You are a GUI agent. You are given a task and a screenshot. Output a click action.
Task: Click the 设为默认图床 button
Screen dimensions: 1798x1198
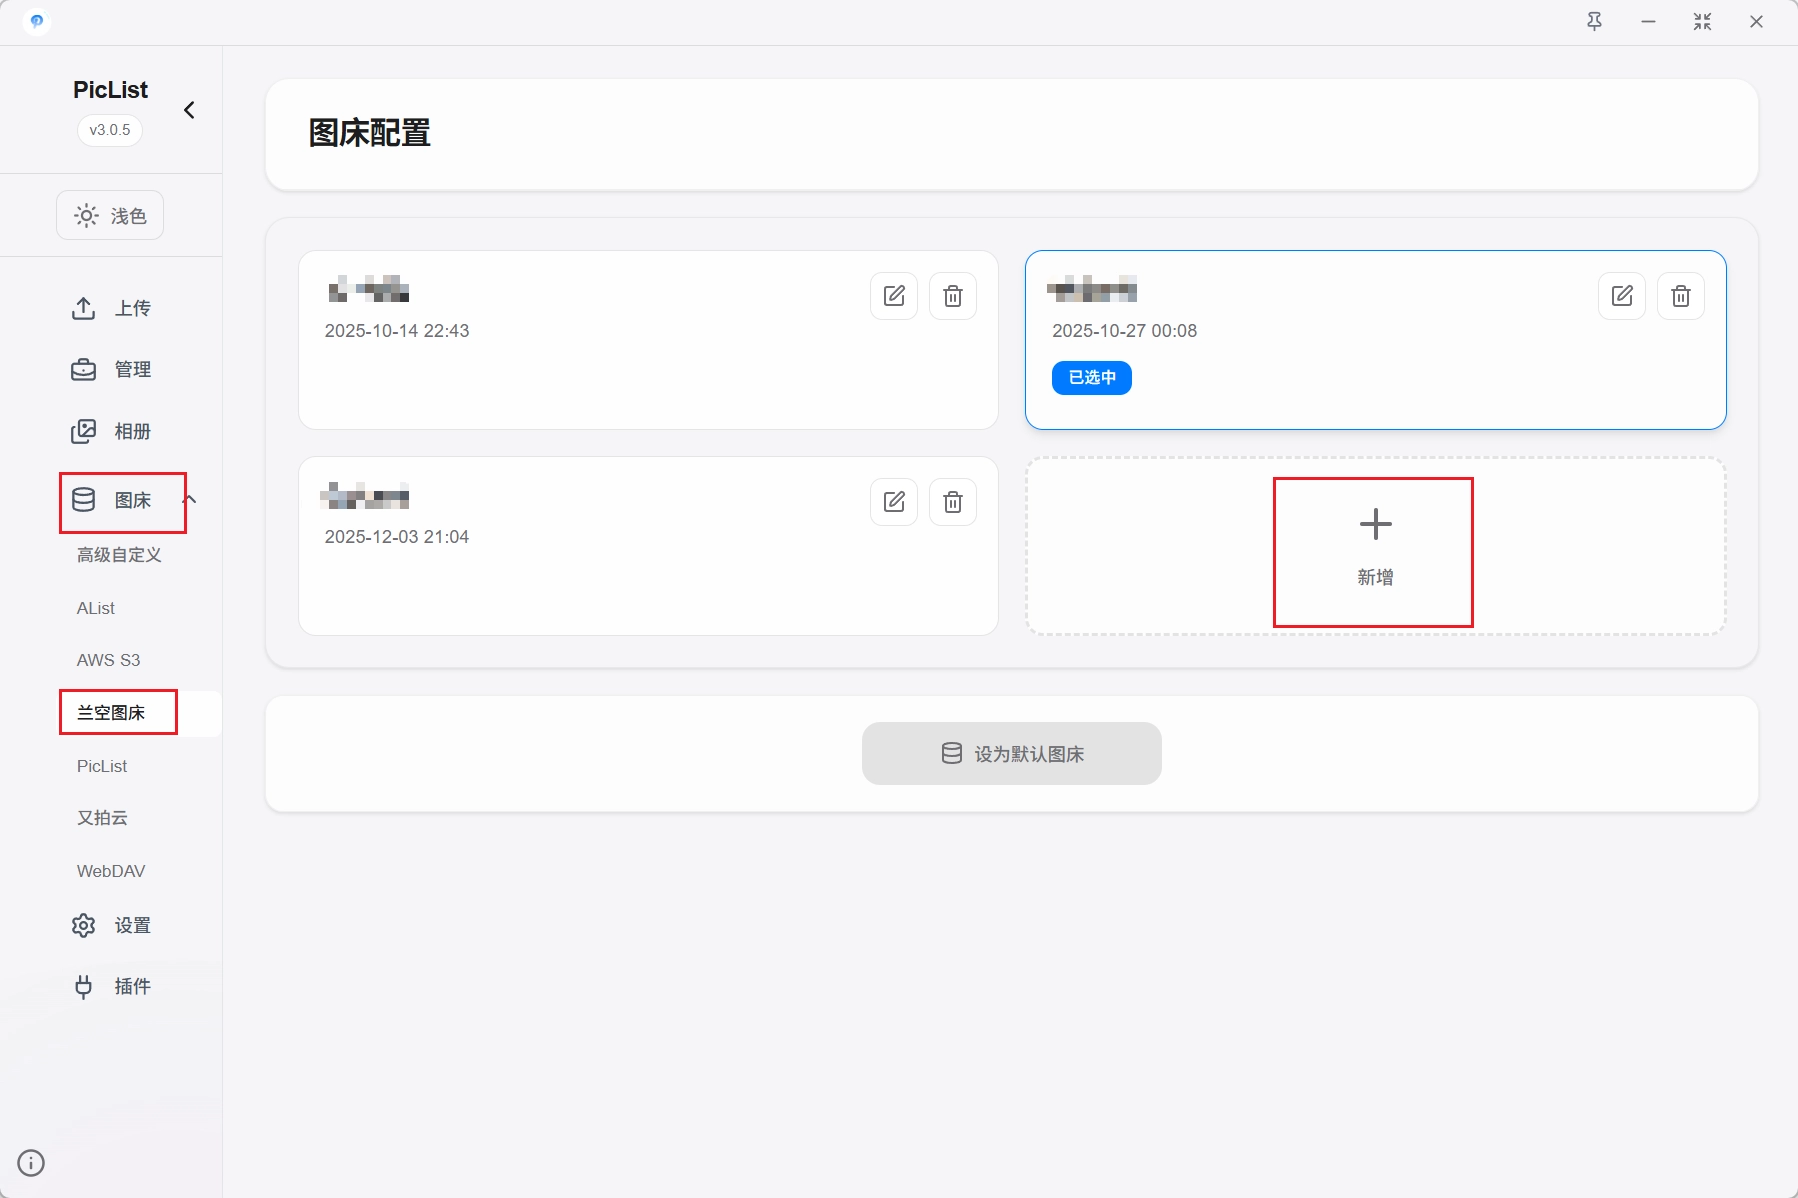1011,754
